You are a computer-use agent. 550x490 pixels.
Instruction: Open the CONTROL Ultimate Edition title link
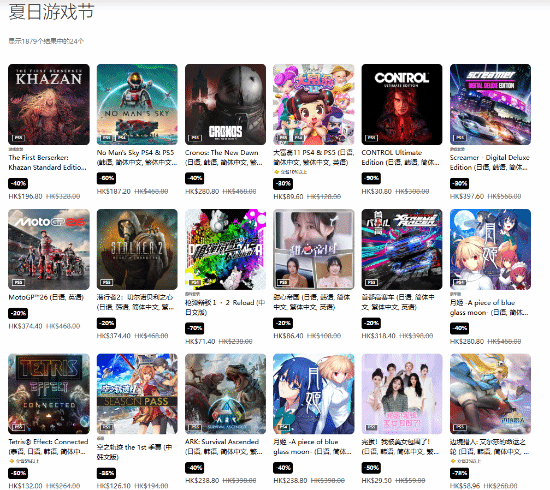400,157
